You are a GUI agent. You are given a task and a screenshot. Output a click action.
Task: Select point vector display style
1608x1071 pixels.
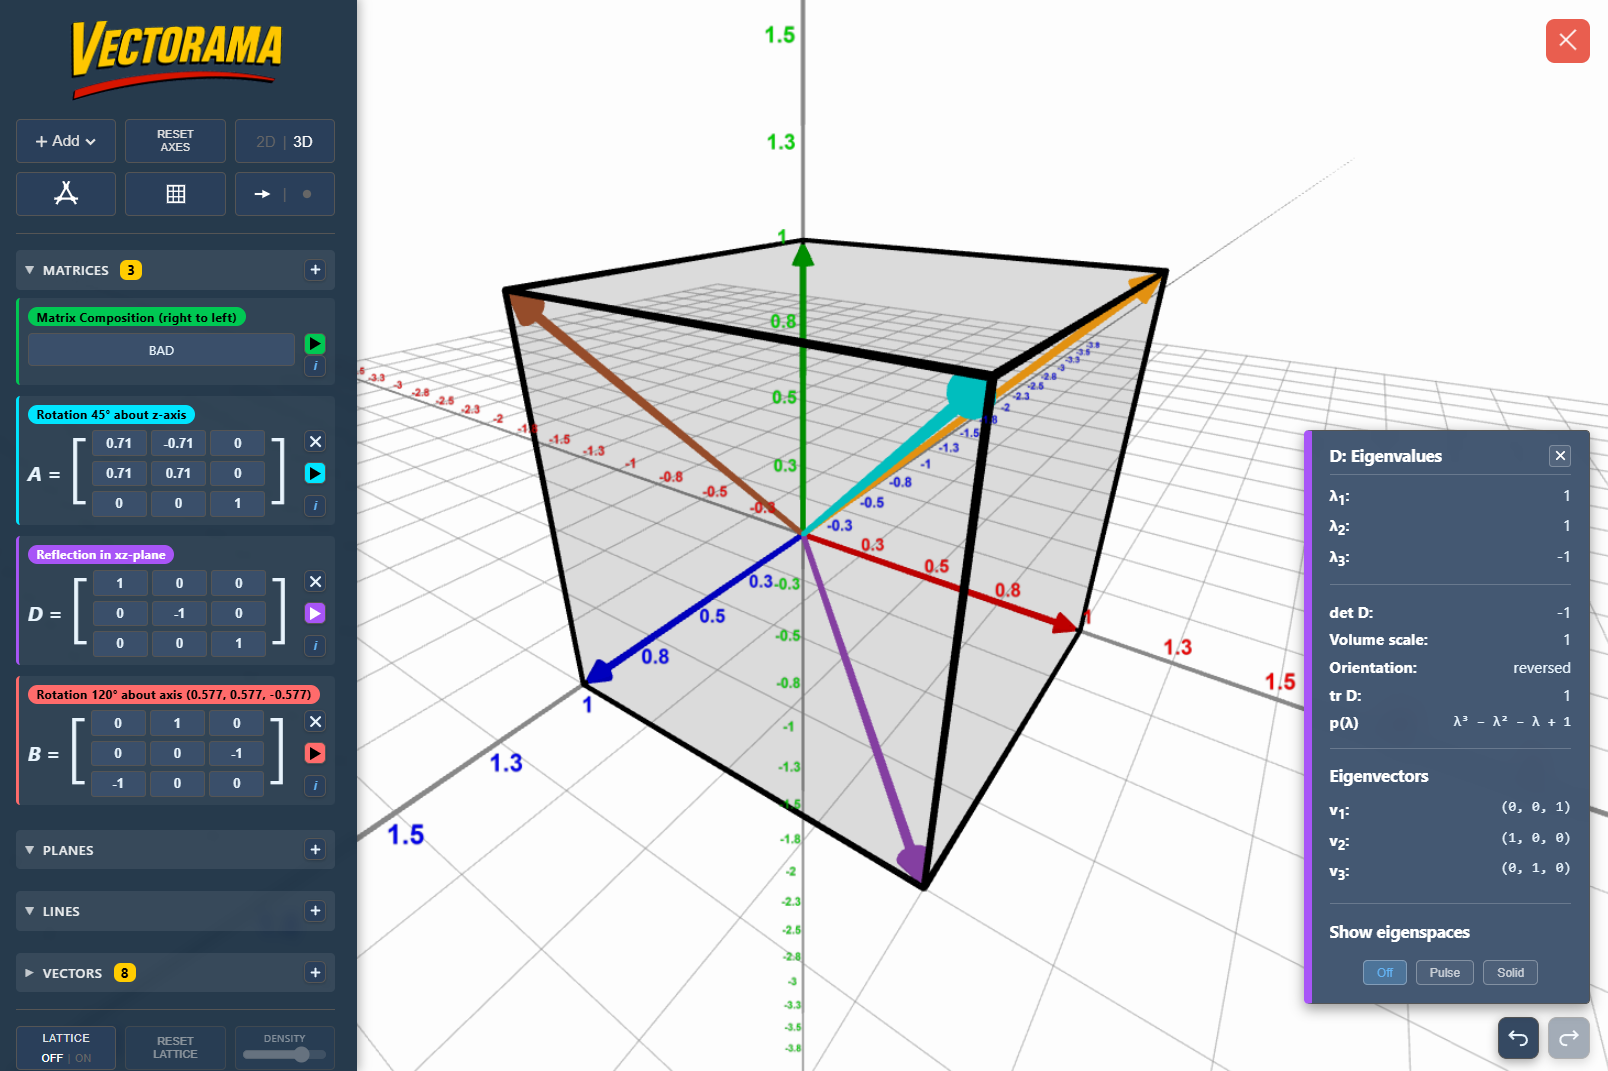[x=307, y=194]
